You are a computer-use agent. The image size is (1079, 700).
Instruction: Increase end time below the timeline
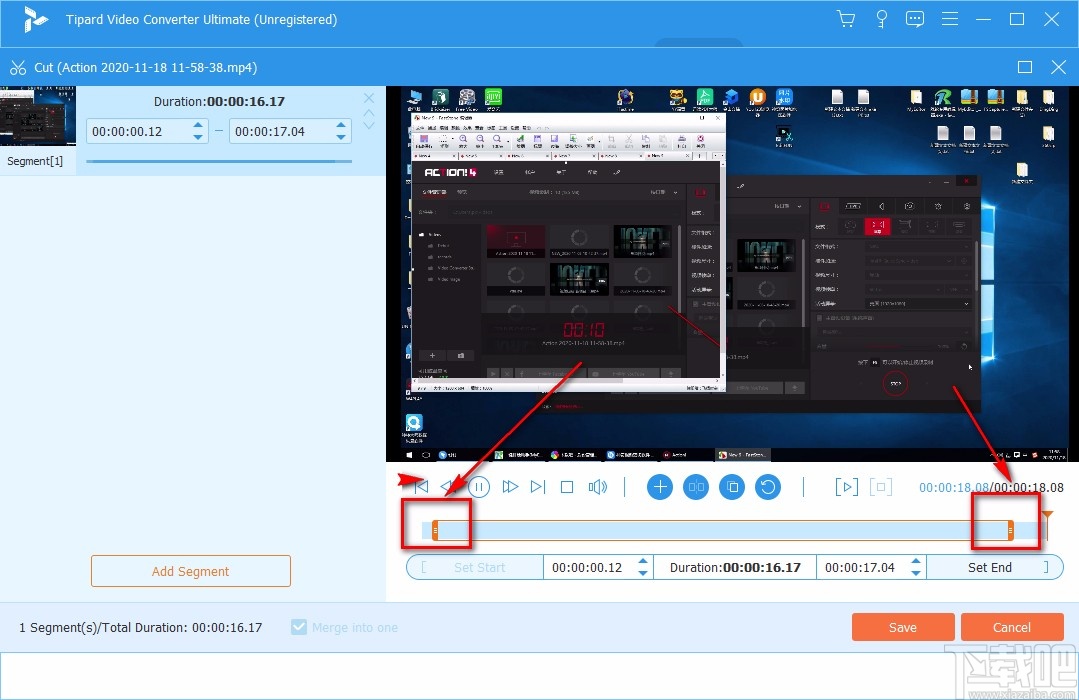point(916,562)
